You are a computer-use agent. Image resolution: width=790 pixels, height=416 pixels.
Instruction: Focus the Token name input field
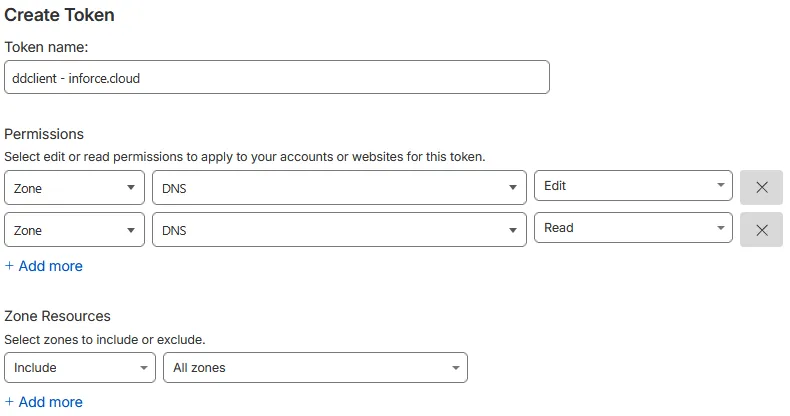(277, 77)
